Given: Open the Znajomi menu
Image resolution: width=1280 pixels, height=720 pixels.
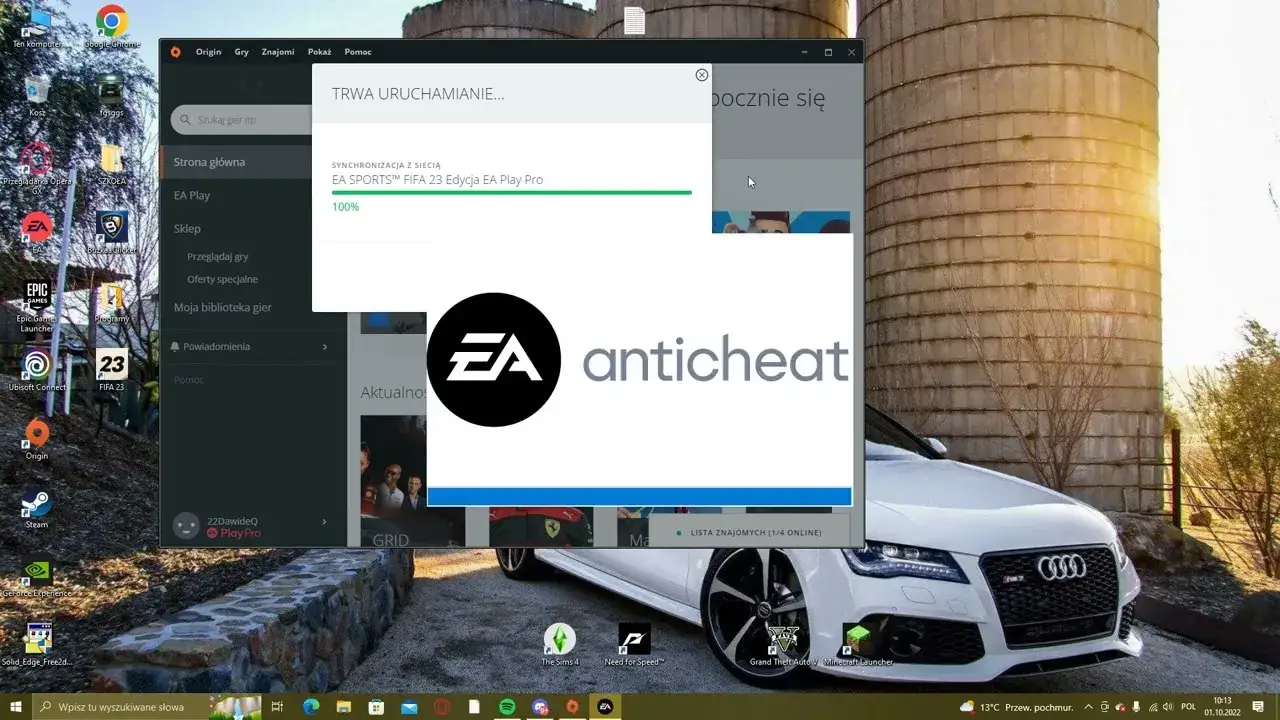Looking at the screenshot, I should tap(278, 52).
